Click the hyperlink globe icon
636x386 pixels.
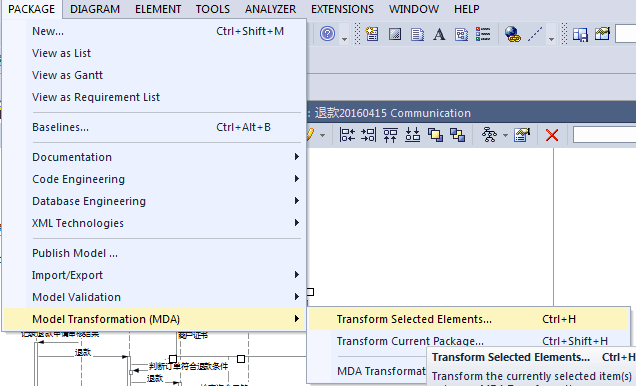click(513, 34)
